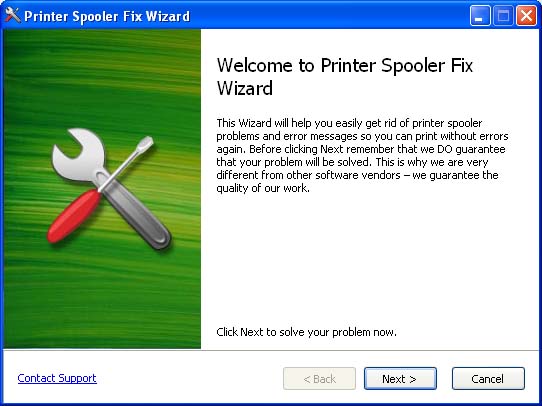Open the Contact Support link

coord(57,378)
